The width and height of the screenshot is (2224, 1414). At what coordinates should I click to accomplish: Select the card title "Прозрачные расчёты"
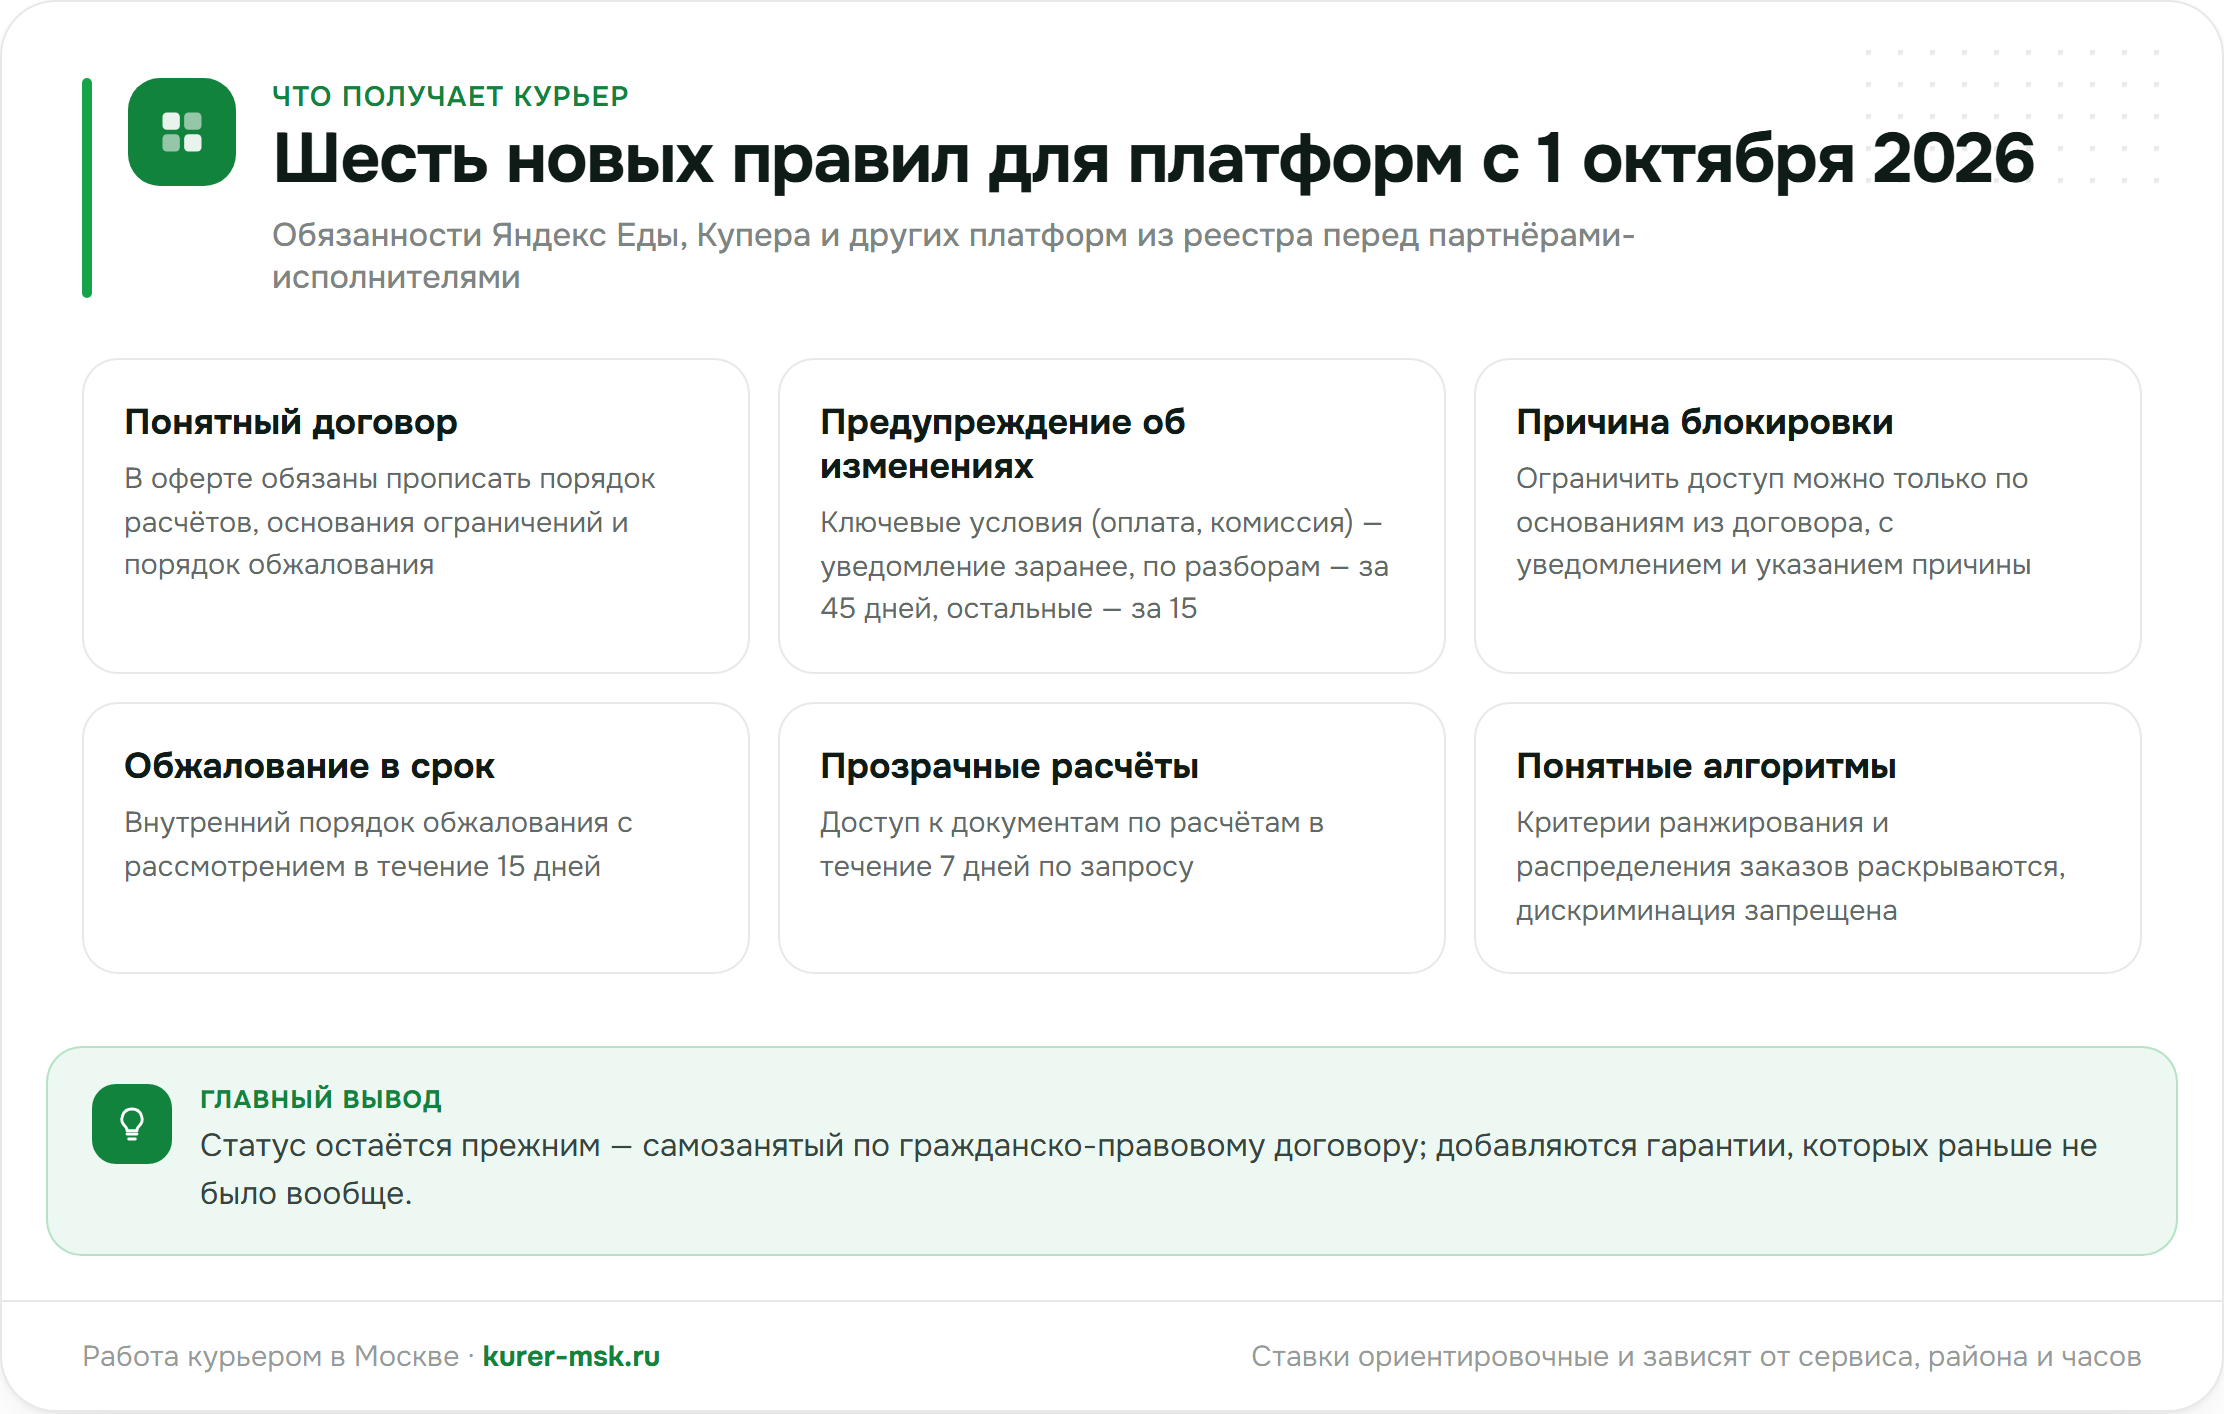[1009, 766]
